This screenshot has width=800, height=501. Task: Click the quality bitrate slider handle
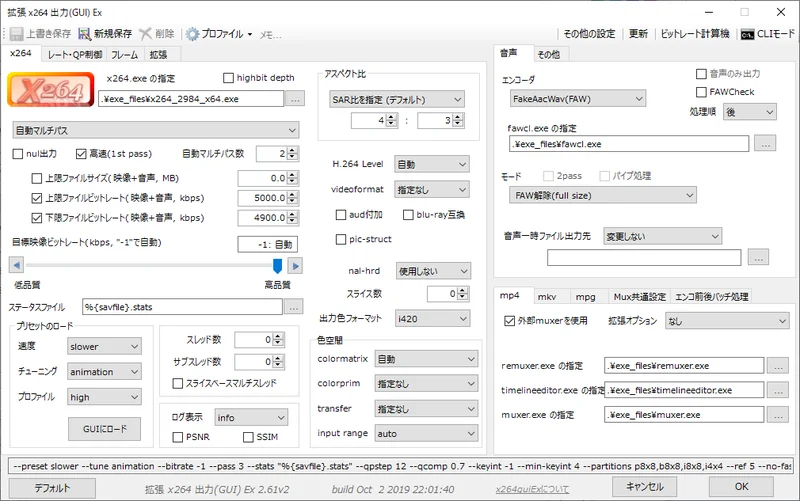(277, 265)
